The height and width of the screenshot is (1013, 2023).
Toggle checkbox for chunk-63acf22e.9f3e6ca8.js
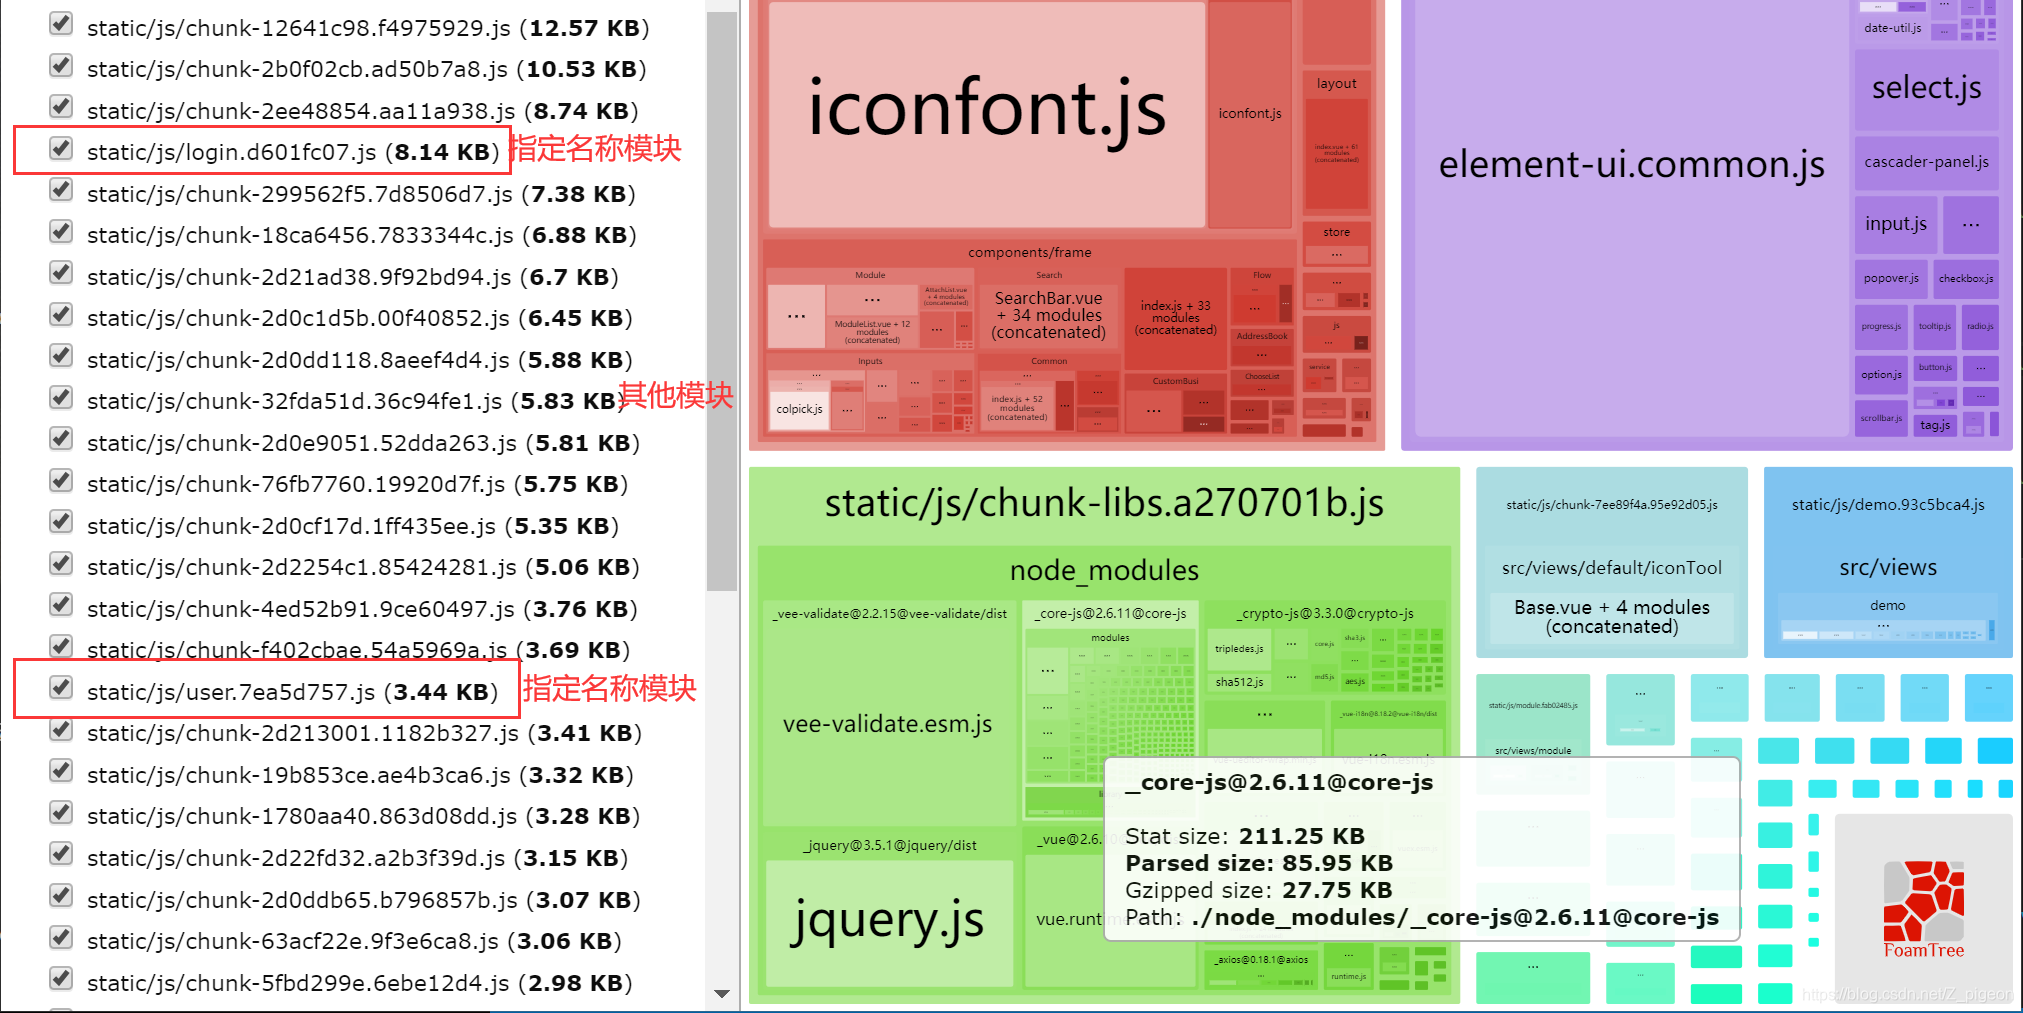point(61,937)
